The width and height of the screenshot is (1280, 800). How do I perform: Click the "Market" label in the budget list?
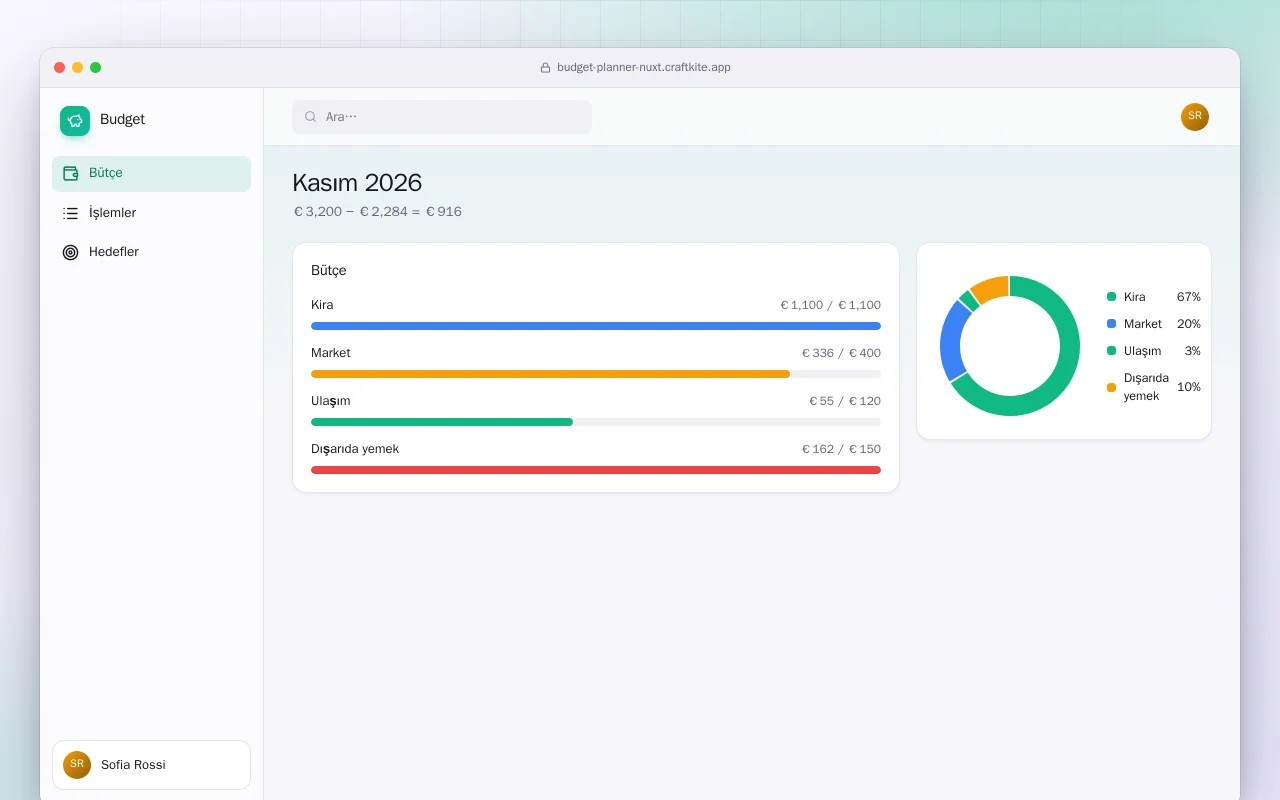pos(331,353)
